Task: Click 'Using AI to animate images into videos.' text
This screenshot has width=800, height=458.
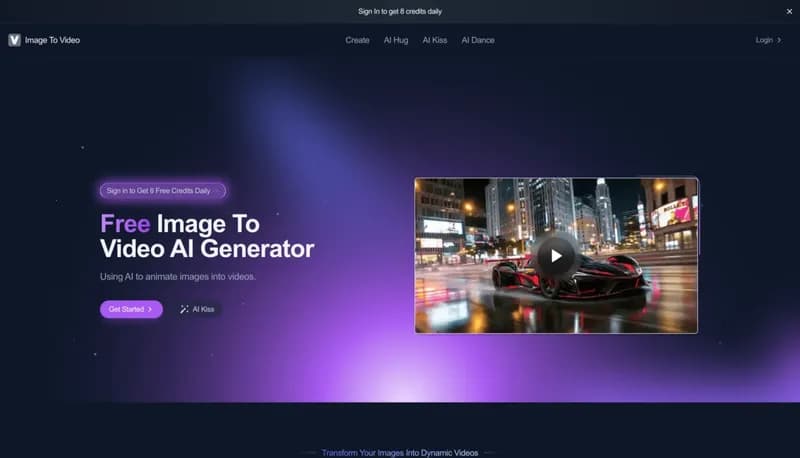Action: (178, 276)
